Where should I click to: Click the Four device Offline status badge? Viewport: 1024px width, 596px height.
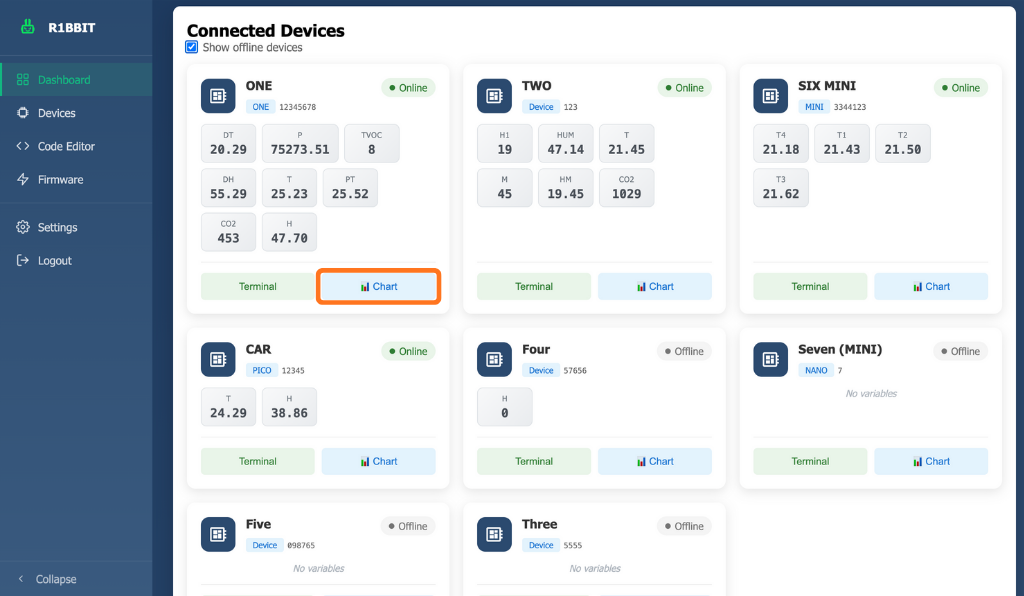[x=684, y=351]
